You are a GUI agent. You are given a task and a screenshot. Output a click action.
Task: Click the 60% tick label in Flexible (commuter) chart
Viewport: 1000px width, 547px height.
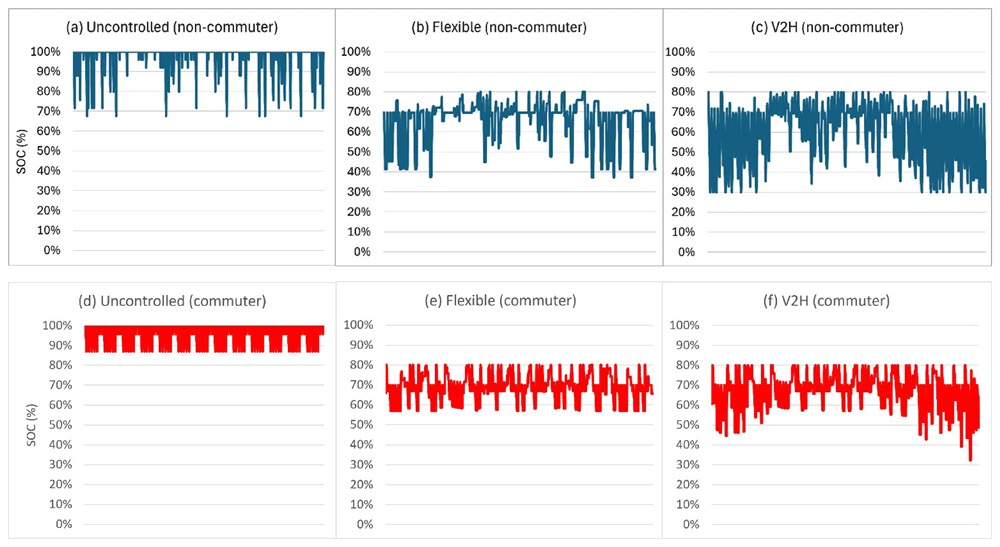[x=361, y=405]
